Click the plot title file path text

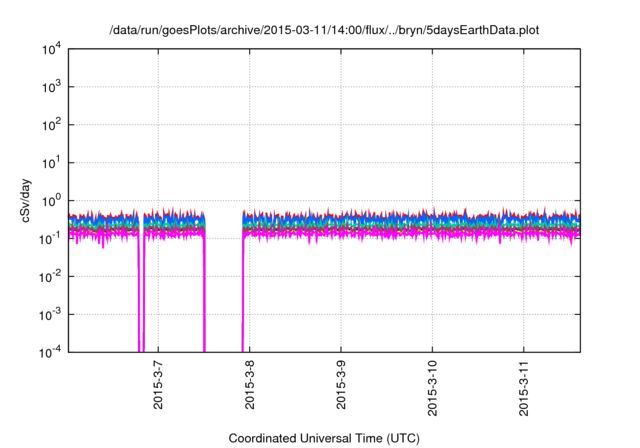pyautogui.click(x=324, y=30)
